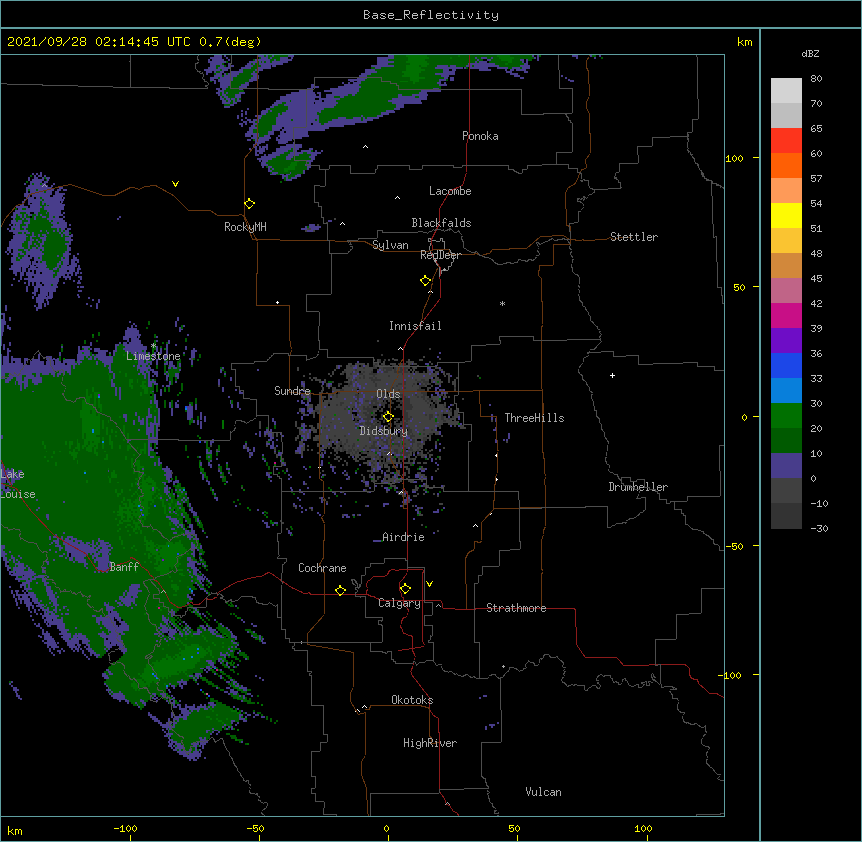Click the -50 tick on right axis
The height and width of the screenshot is (842, 862).
(x=734, y=546)
